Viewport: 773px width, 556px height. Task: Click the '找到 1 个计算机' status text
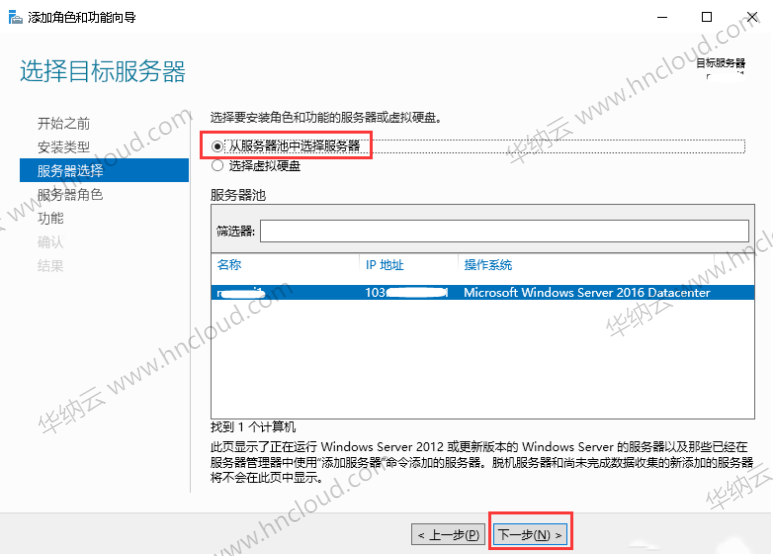tap(253, 426)
